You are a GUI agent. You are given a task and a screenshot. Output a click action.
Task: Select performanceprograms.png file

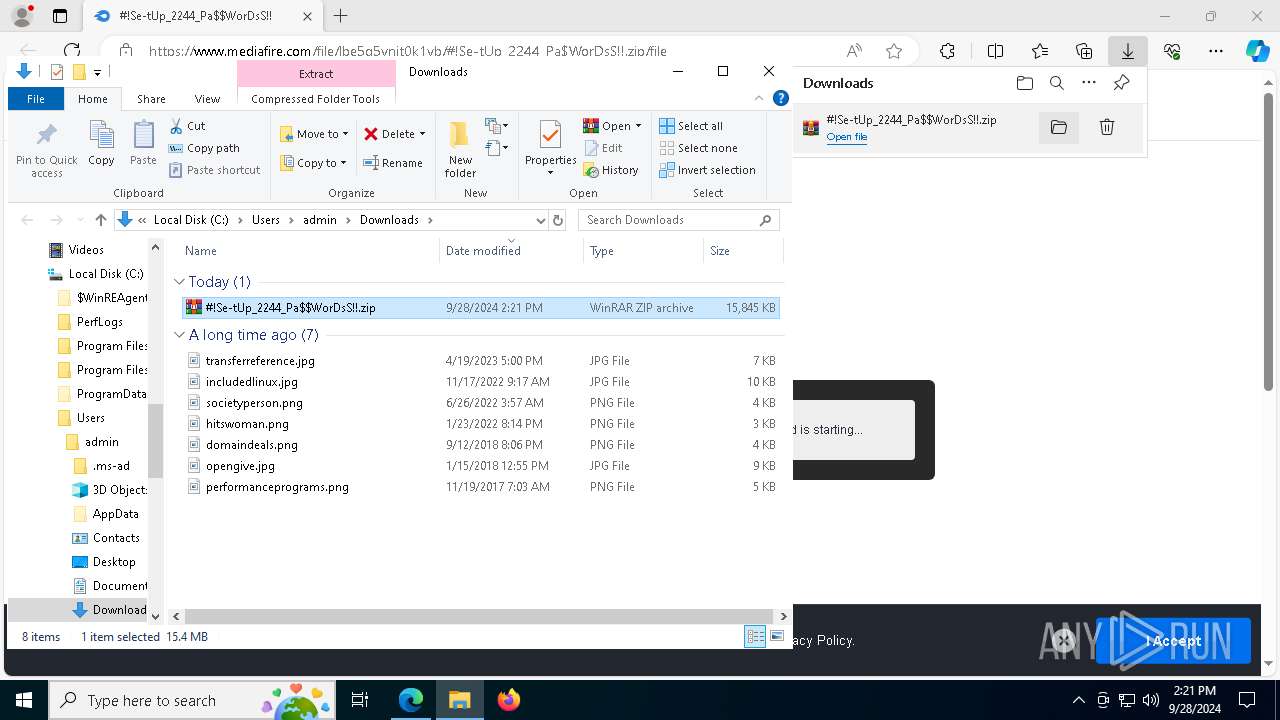click(x=481, y=487)
